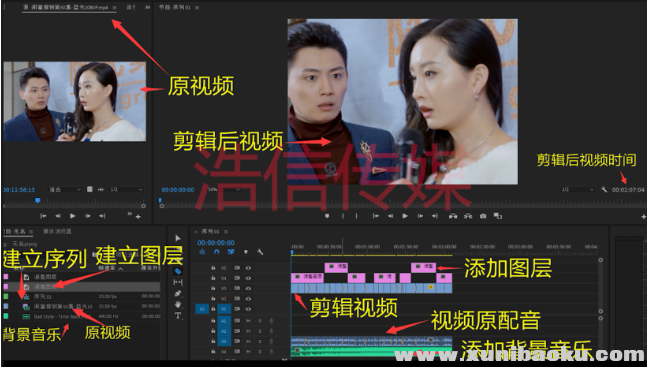Switch to media browser tab
The height and width of the screenshot is (367, 647).
pos(57,232)
